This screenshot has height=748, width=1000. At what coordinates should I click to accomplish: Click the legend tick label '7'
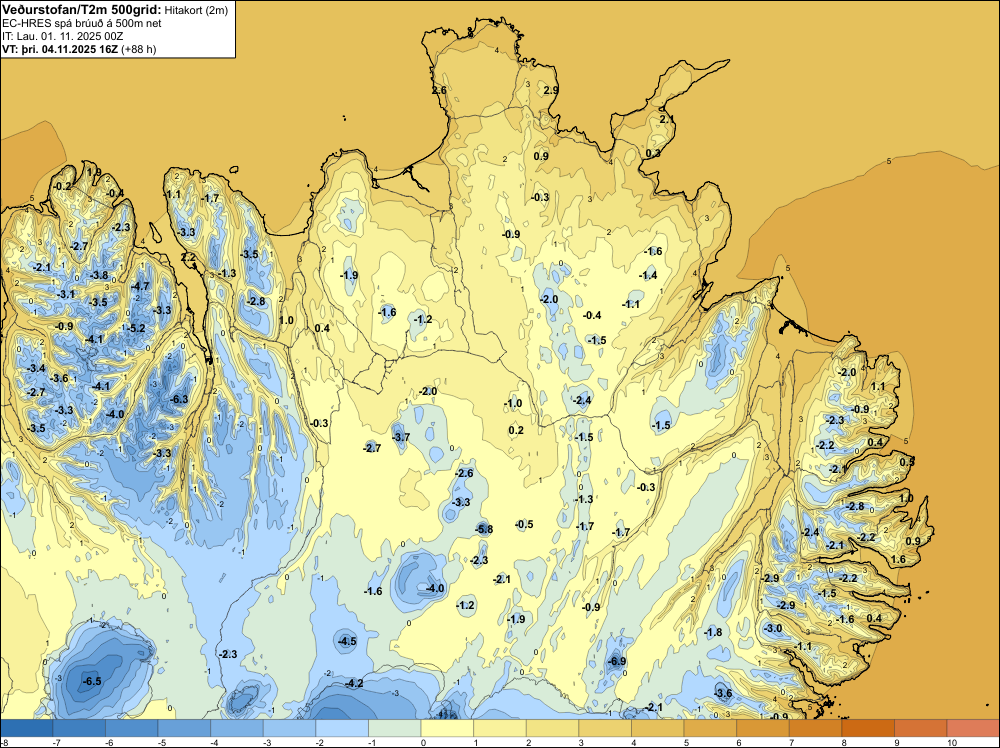(791, 742)
